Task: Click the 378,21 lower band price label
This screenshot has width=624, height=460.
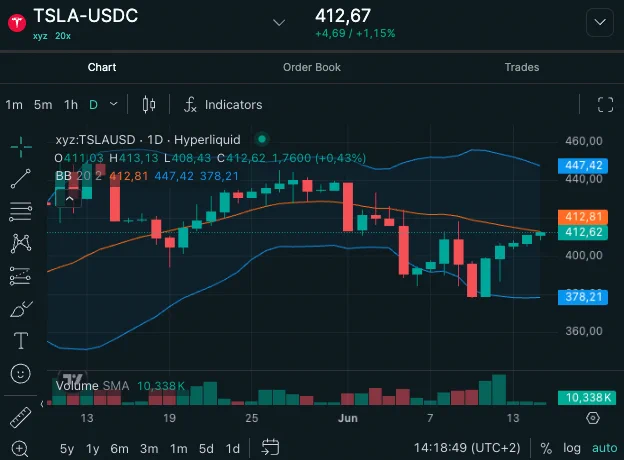Action: pos(583,297)
